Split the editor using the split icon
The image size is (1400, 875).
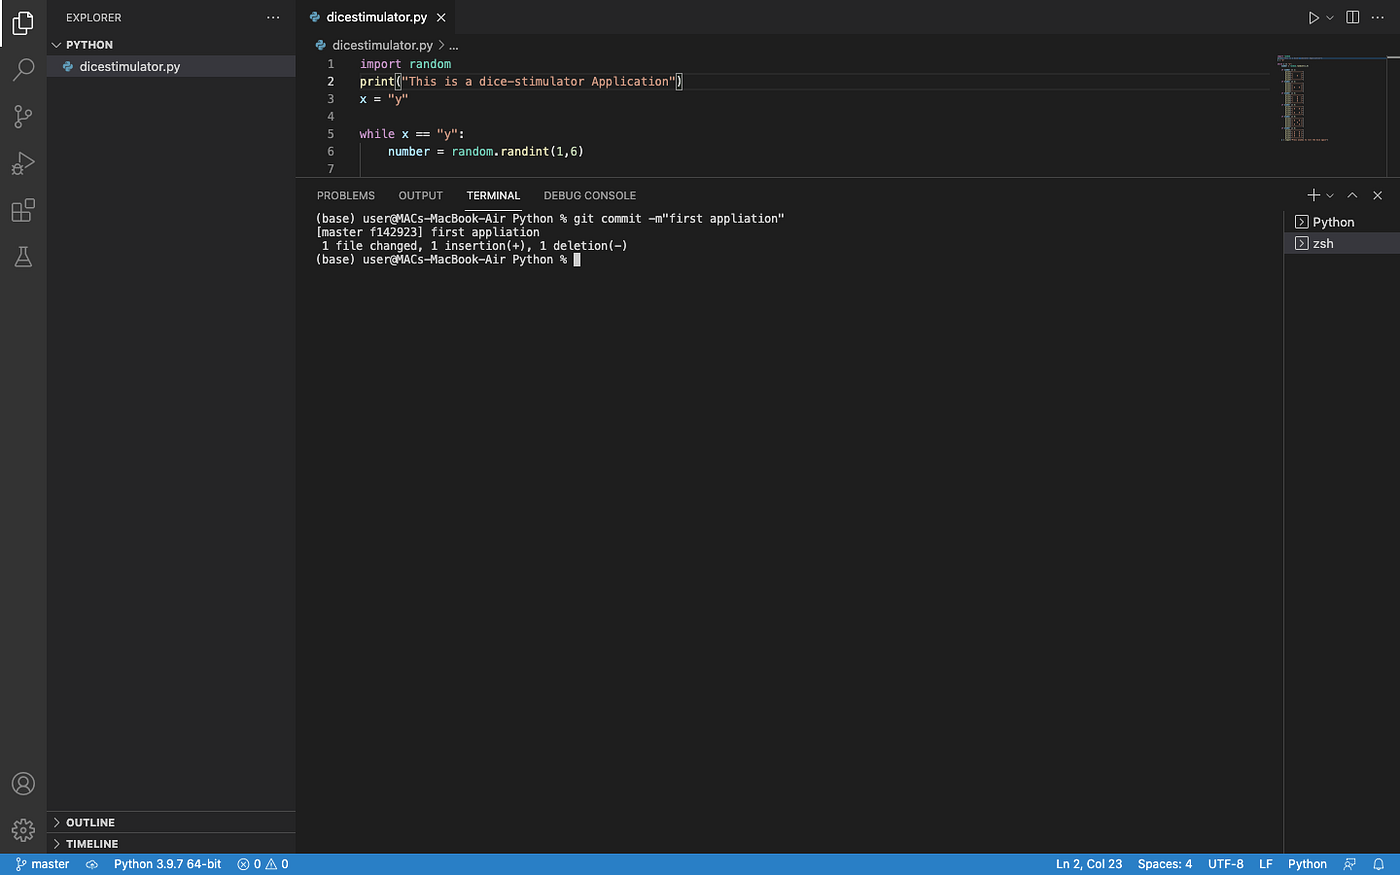coord(1352,17)
